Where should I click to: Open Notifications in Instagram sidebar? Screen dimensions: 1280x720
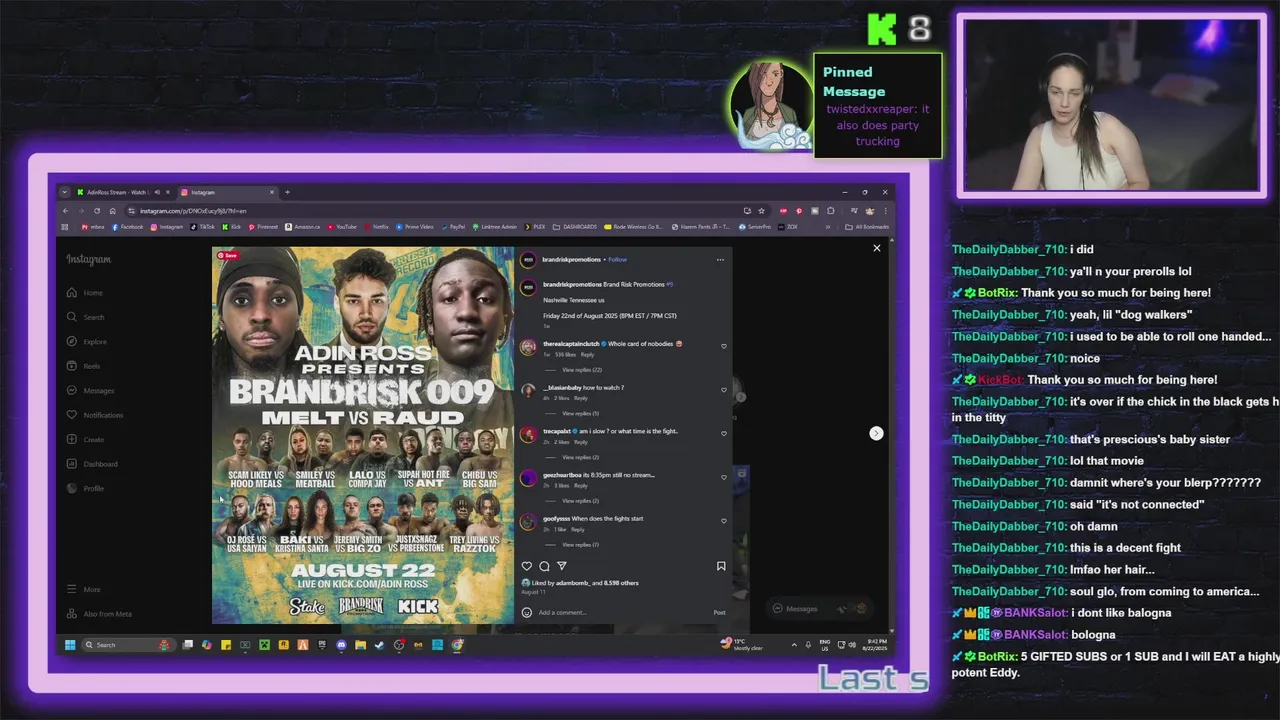(95, 415)
